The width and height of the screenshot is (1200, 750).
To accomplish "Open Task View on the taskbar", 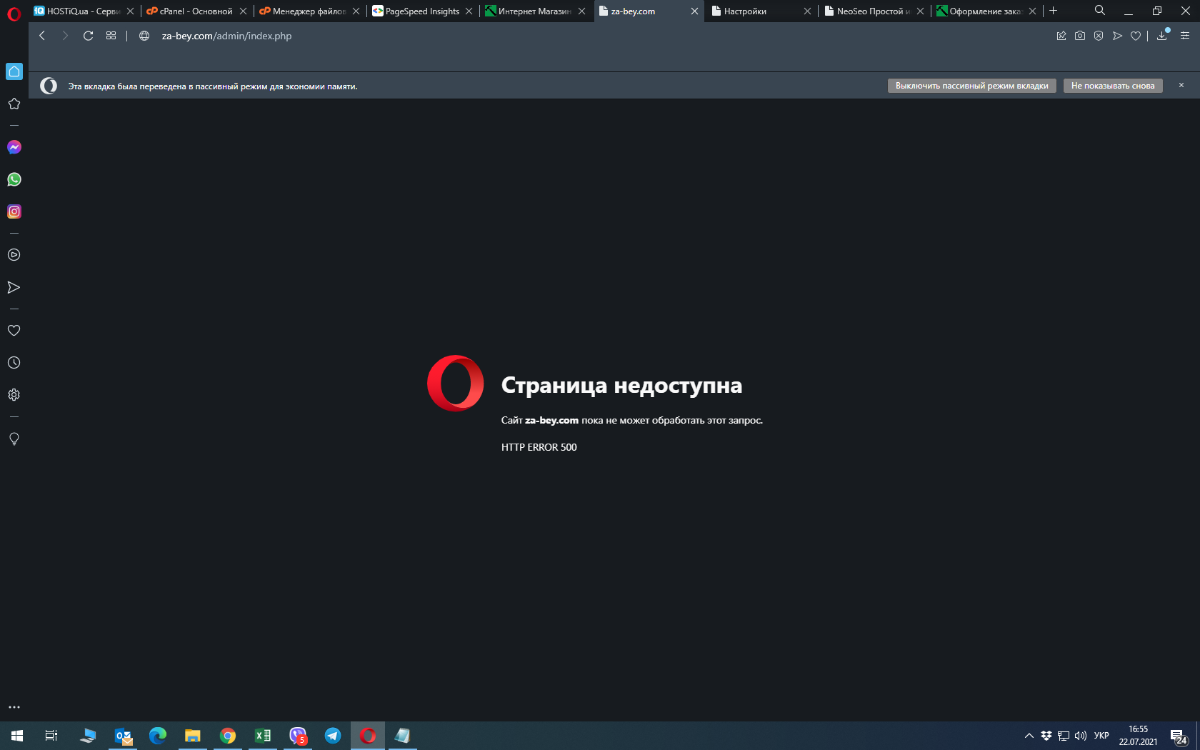I will (x=52, y=736).
